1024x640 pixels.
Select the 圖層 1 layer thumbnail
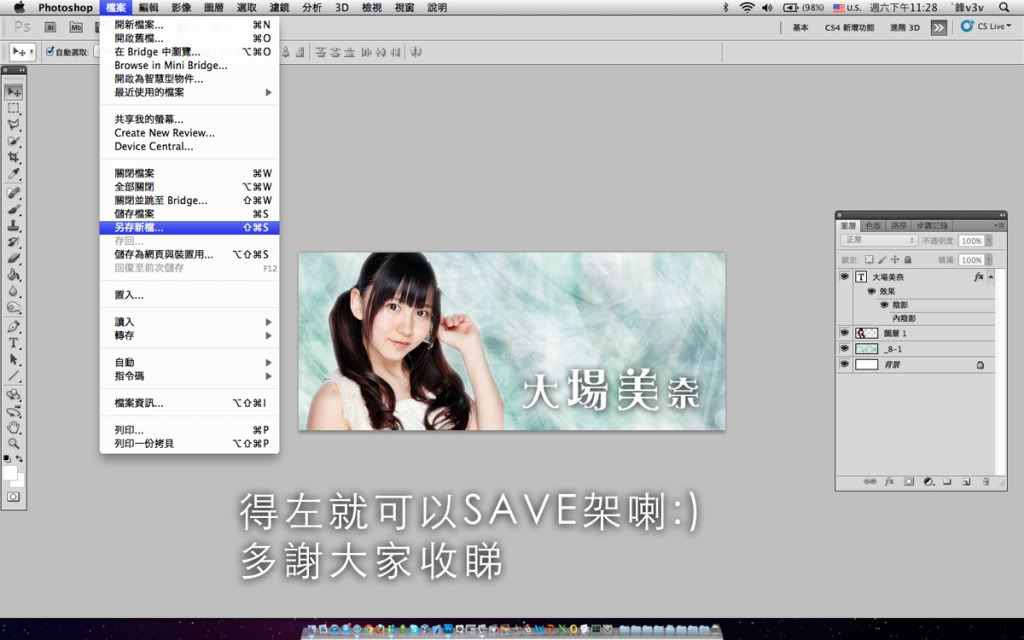pos(866,333)
